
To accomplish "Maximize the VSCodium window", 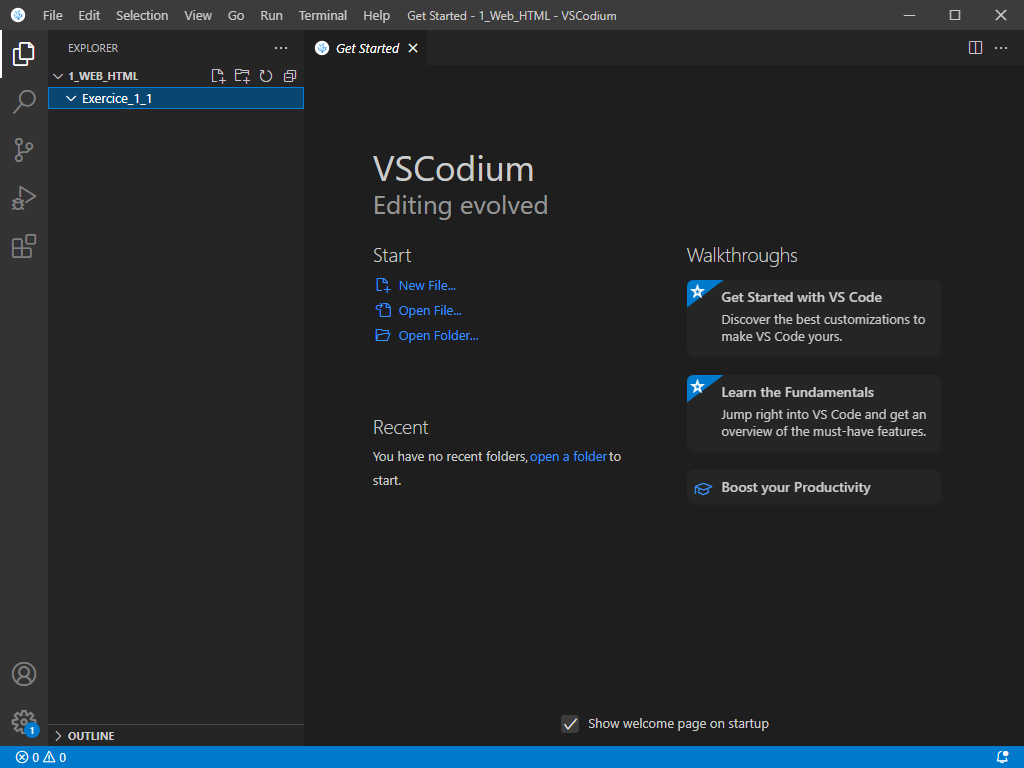I will [955, 15].
